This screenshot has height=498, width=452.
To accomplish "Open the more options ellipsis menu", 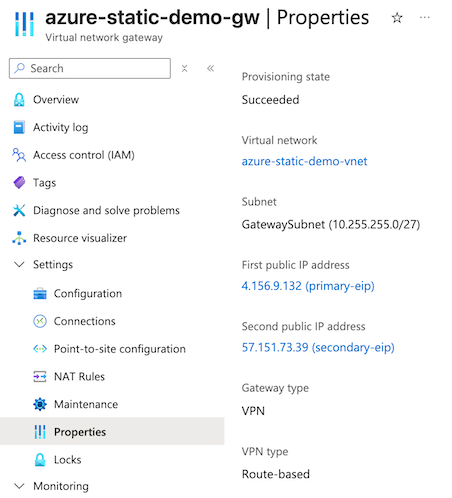I will (425, 17).
